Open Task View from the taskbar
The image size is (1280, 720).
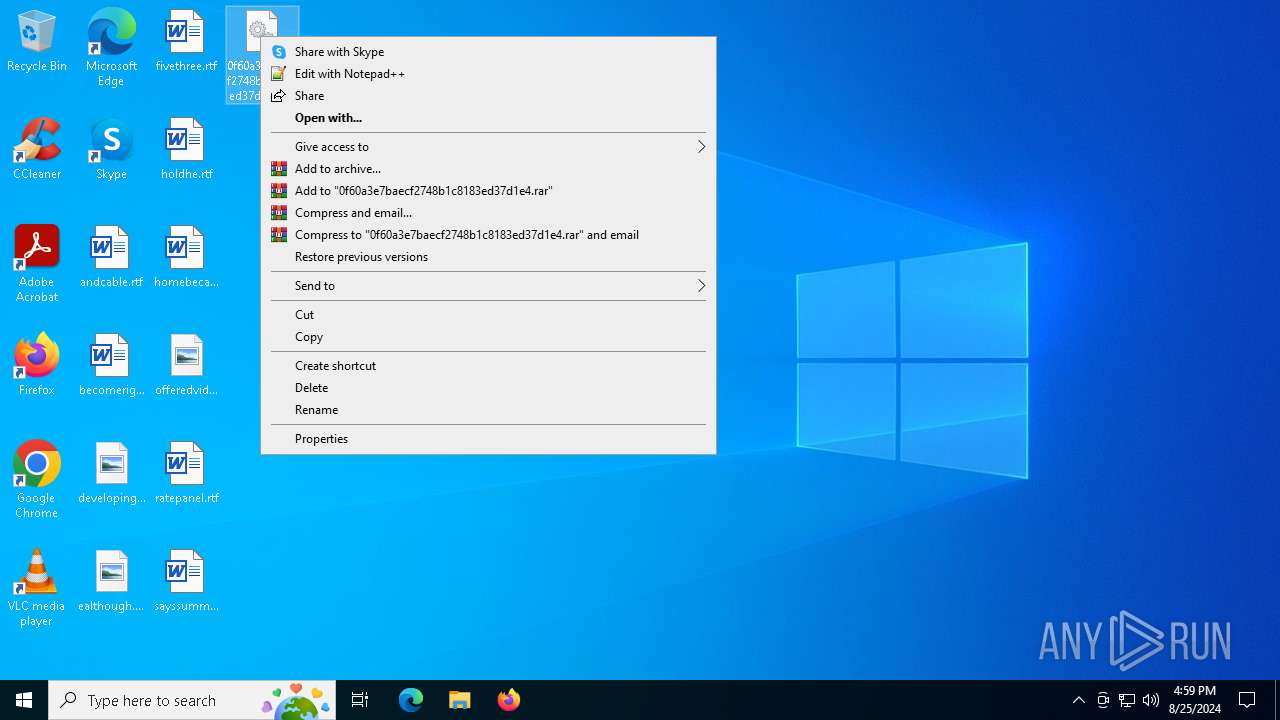[x=360, y=700]
